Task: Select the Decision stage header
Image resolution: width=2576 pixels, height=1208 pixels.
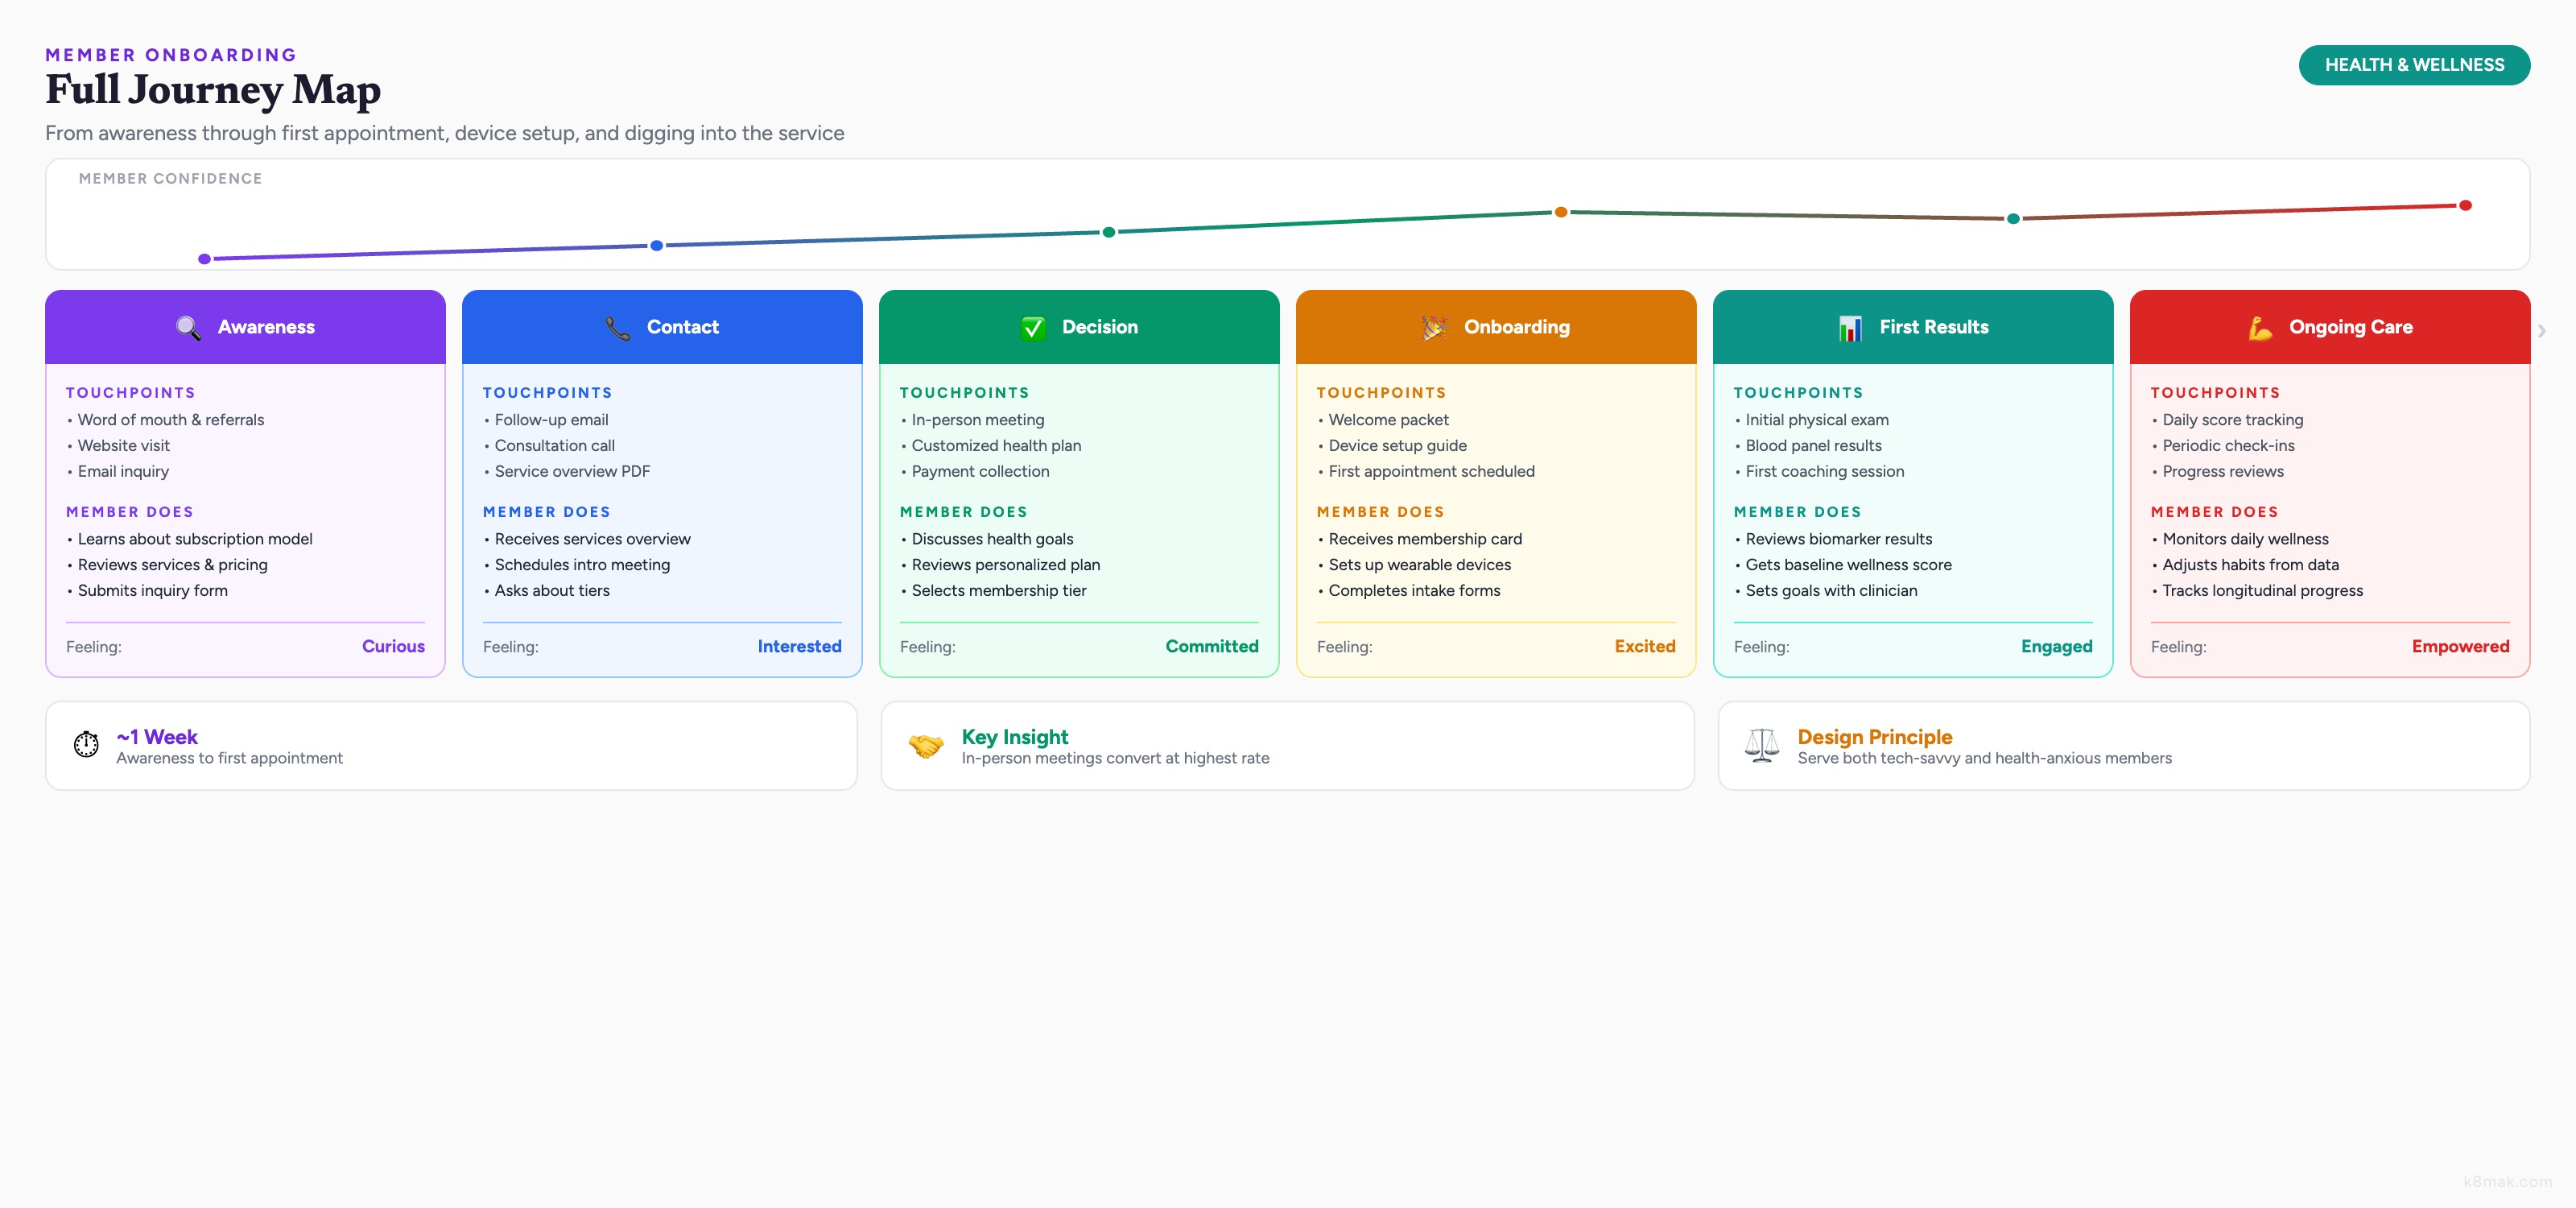Action: click(1079, 327)
